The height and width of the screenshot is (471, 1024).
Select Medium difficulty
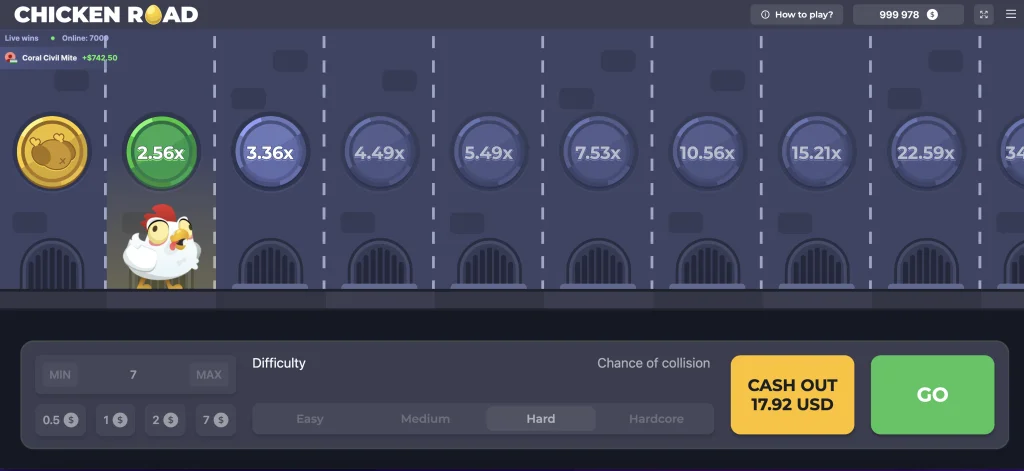[x=425, y=419]
